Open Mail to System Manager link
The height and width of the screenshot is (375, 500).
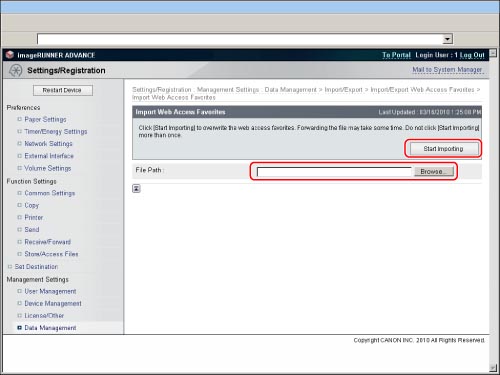pos(447,70)
